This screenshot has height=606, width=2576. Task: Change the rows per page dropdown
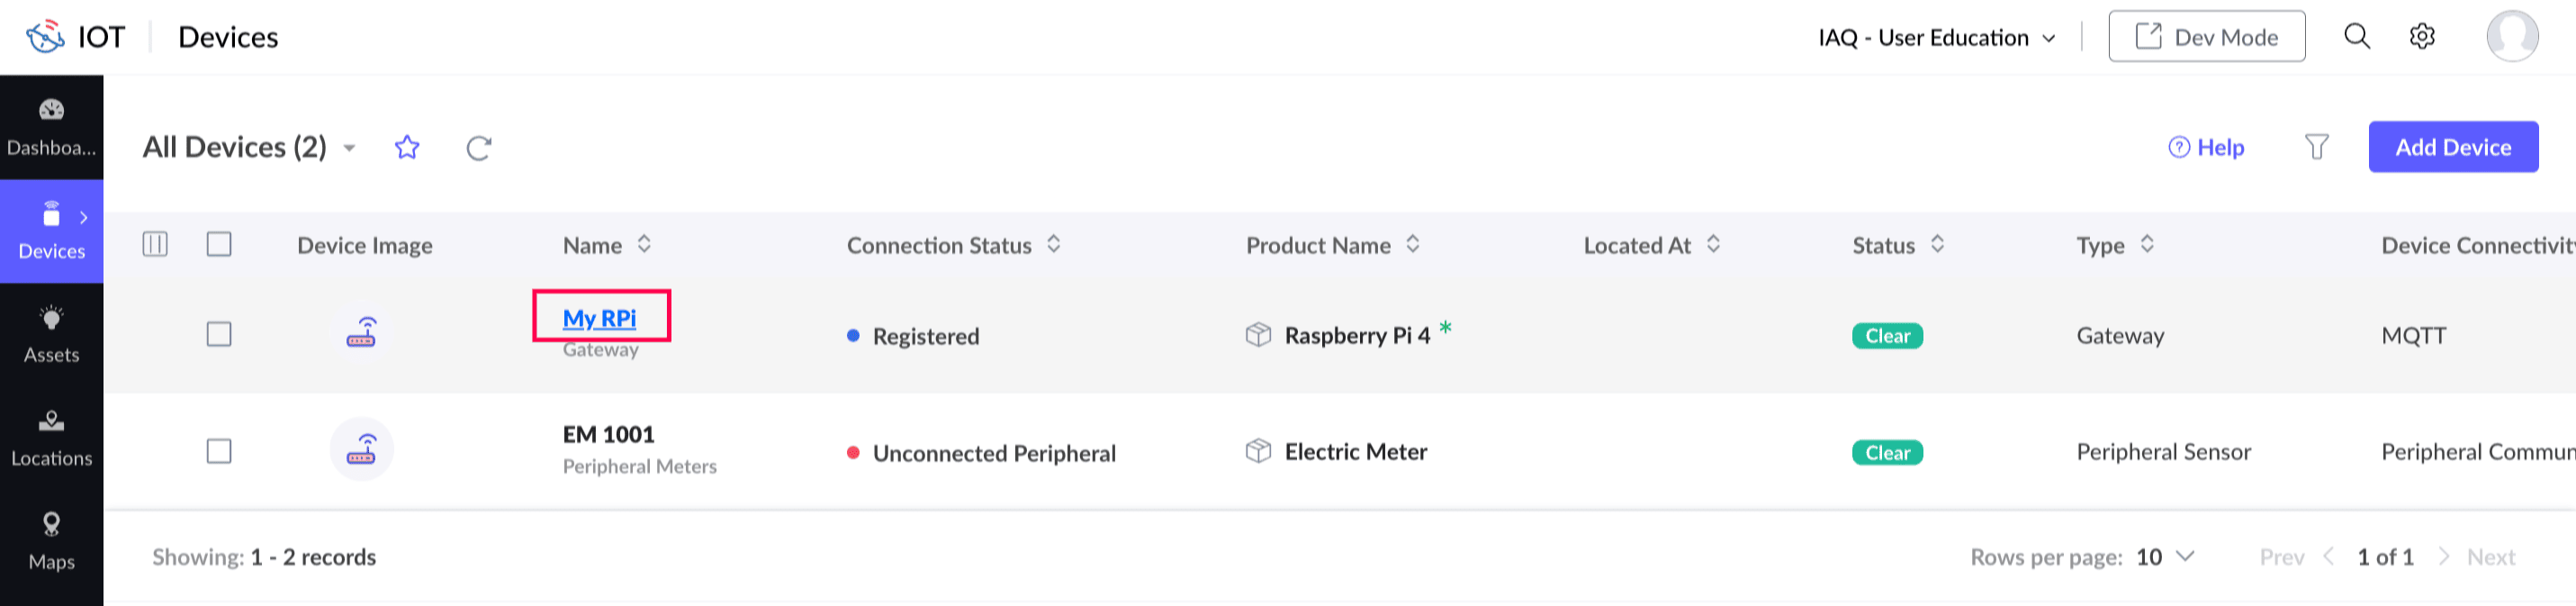click(x=2165, y=557)
